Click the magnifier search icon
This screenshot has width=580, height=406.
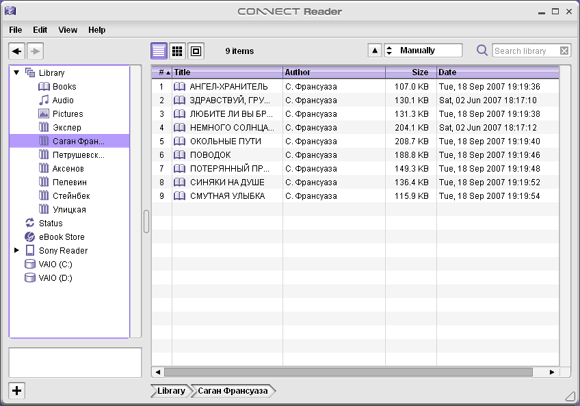tap(482, 50)
